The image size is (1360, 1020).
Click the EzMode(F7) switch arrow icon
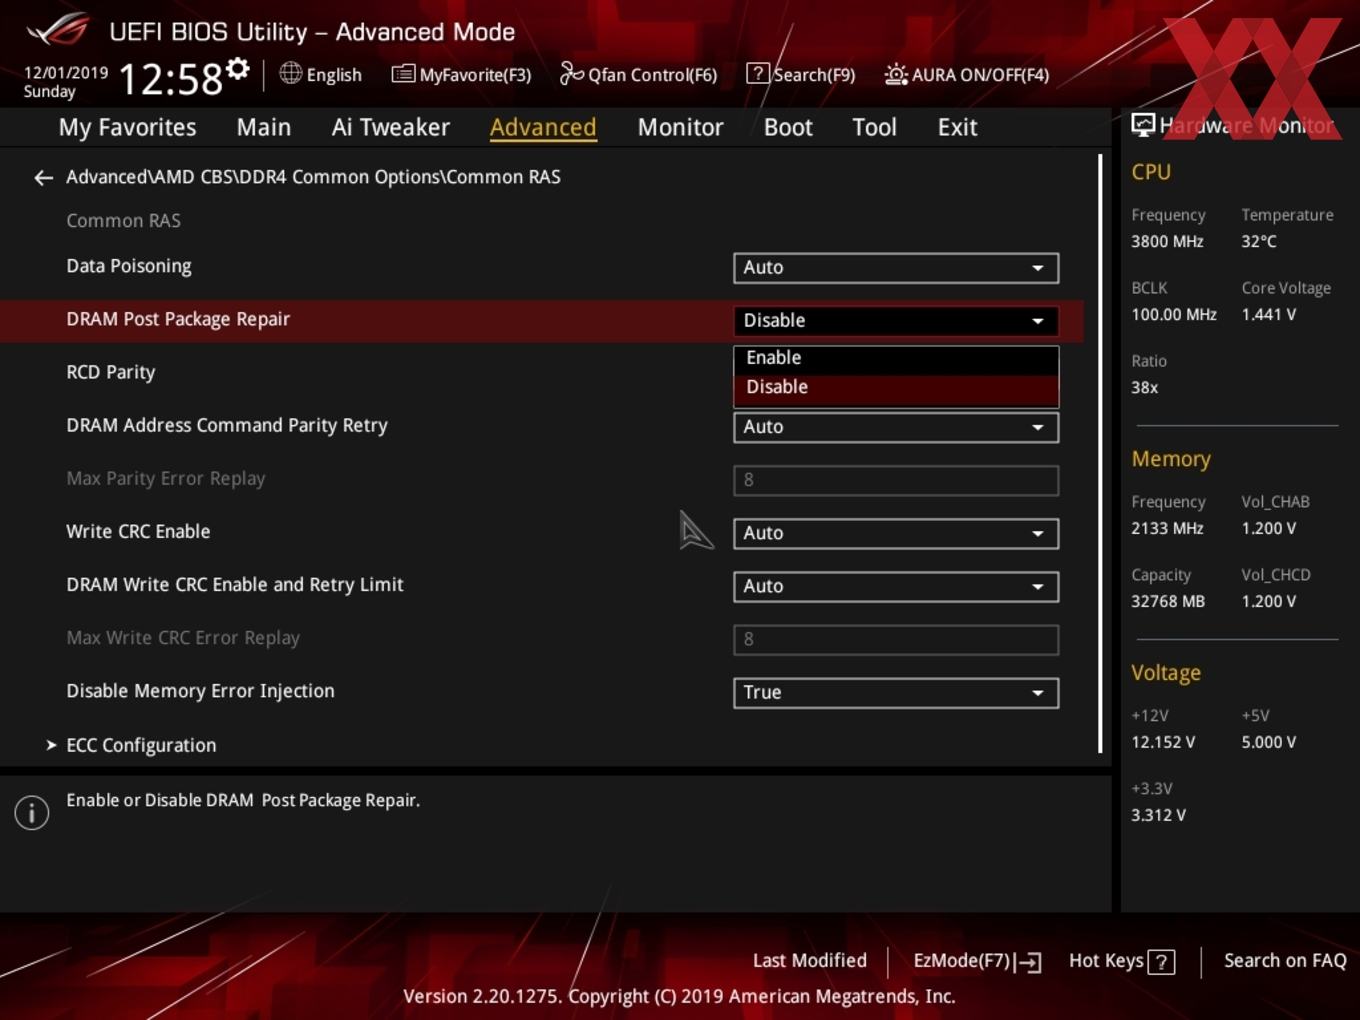(1028, 962)
